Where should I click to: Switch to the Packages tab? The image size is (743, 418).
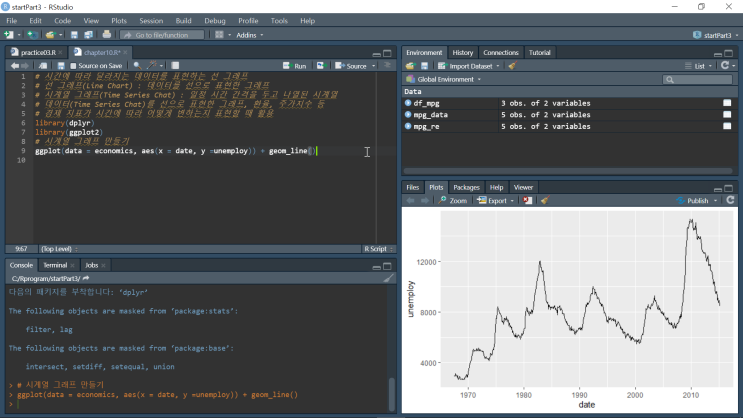pyautogui.click(x=466, y=187)
